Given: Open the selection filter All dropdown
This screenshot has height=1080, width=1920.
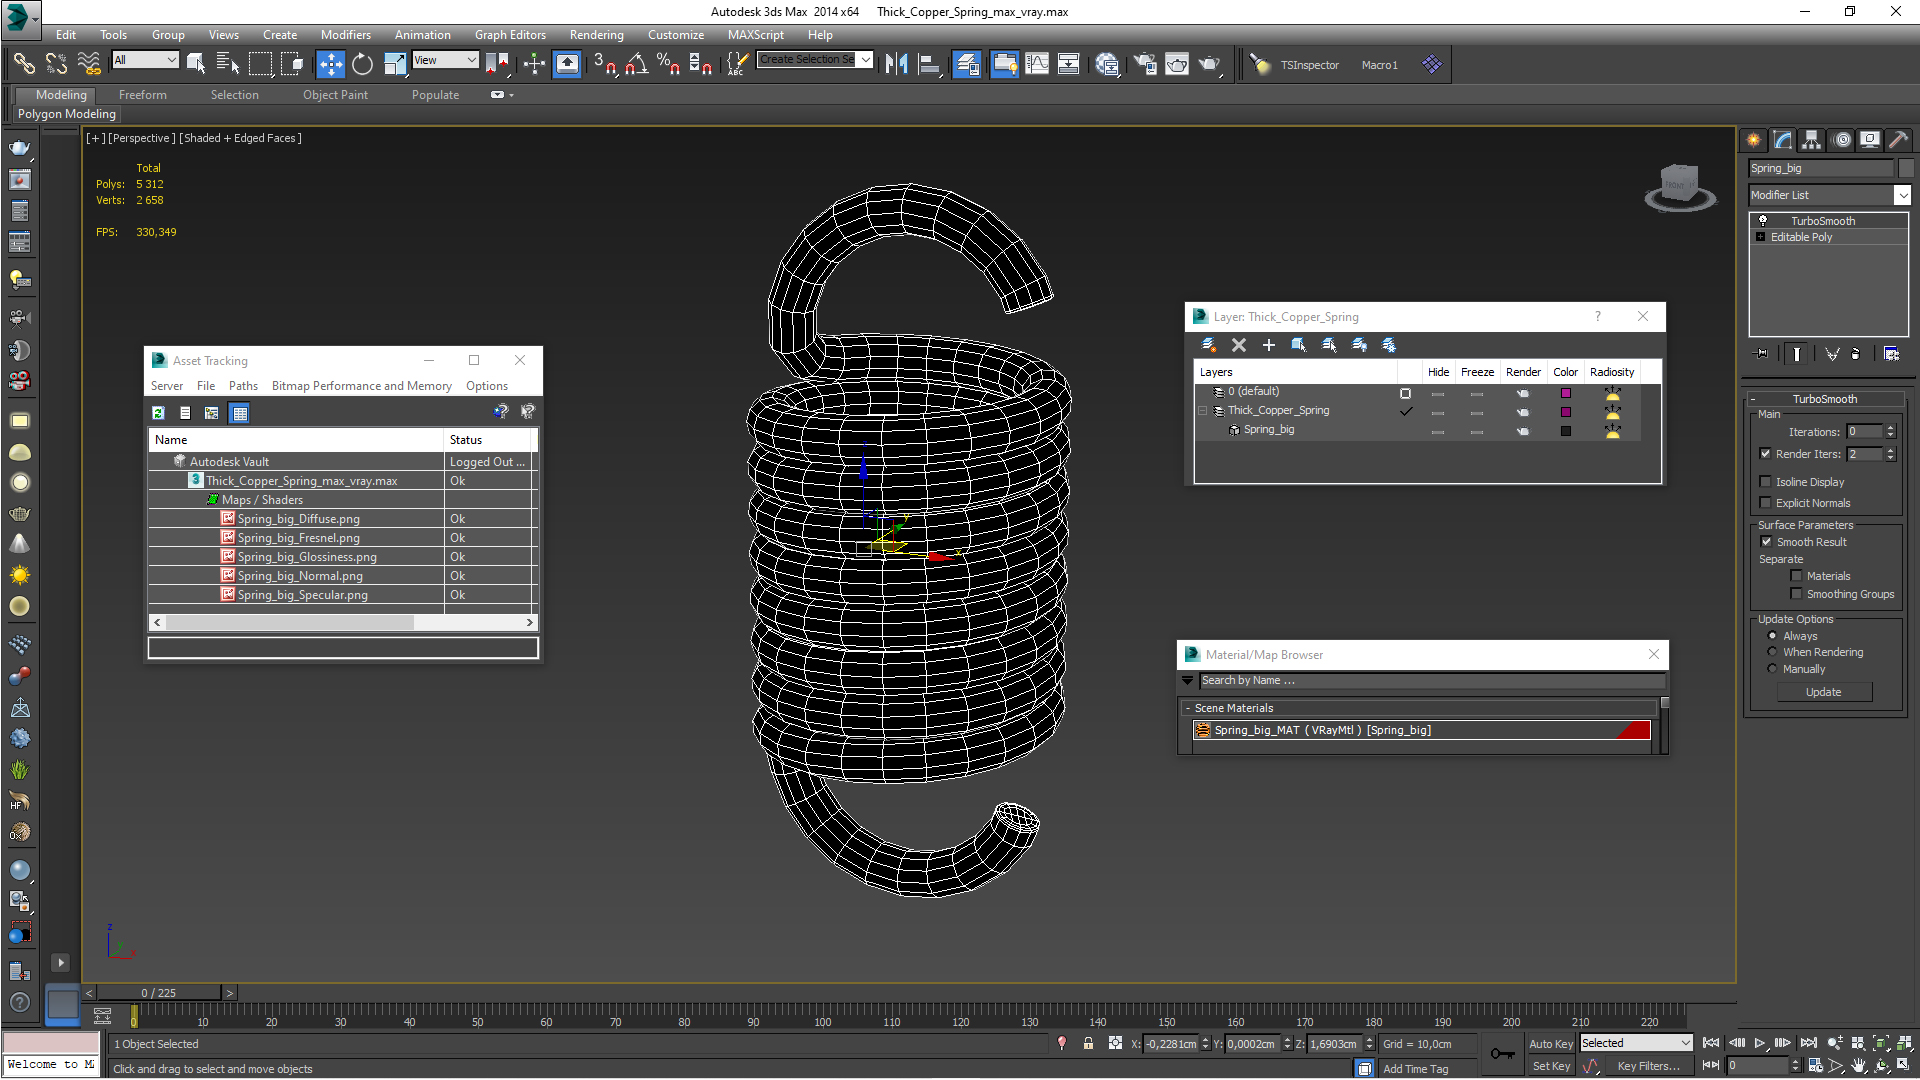Looking at the screenshot, I should click(145, 60).
